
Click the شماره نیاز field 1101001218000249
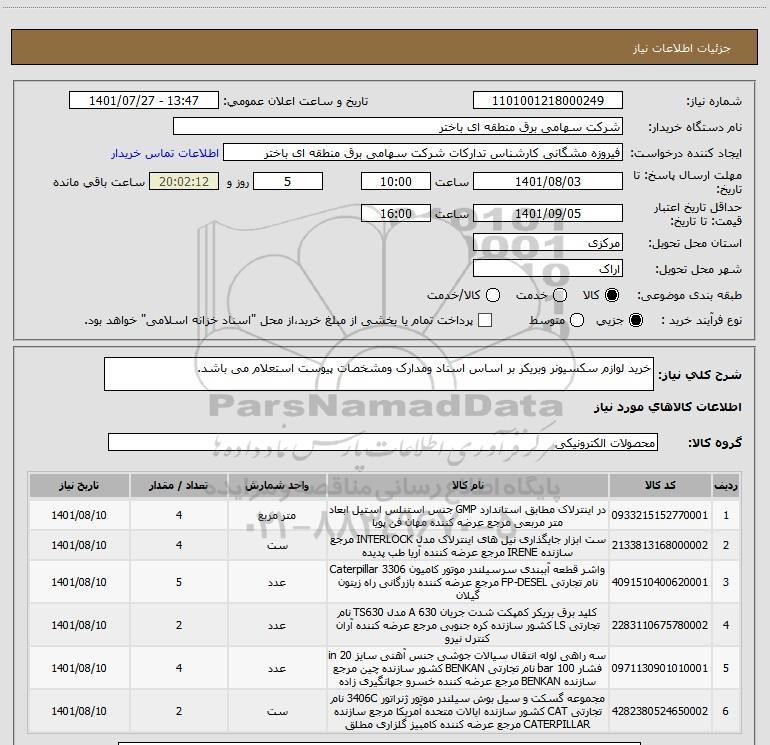(x=548, y=100)
